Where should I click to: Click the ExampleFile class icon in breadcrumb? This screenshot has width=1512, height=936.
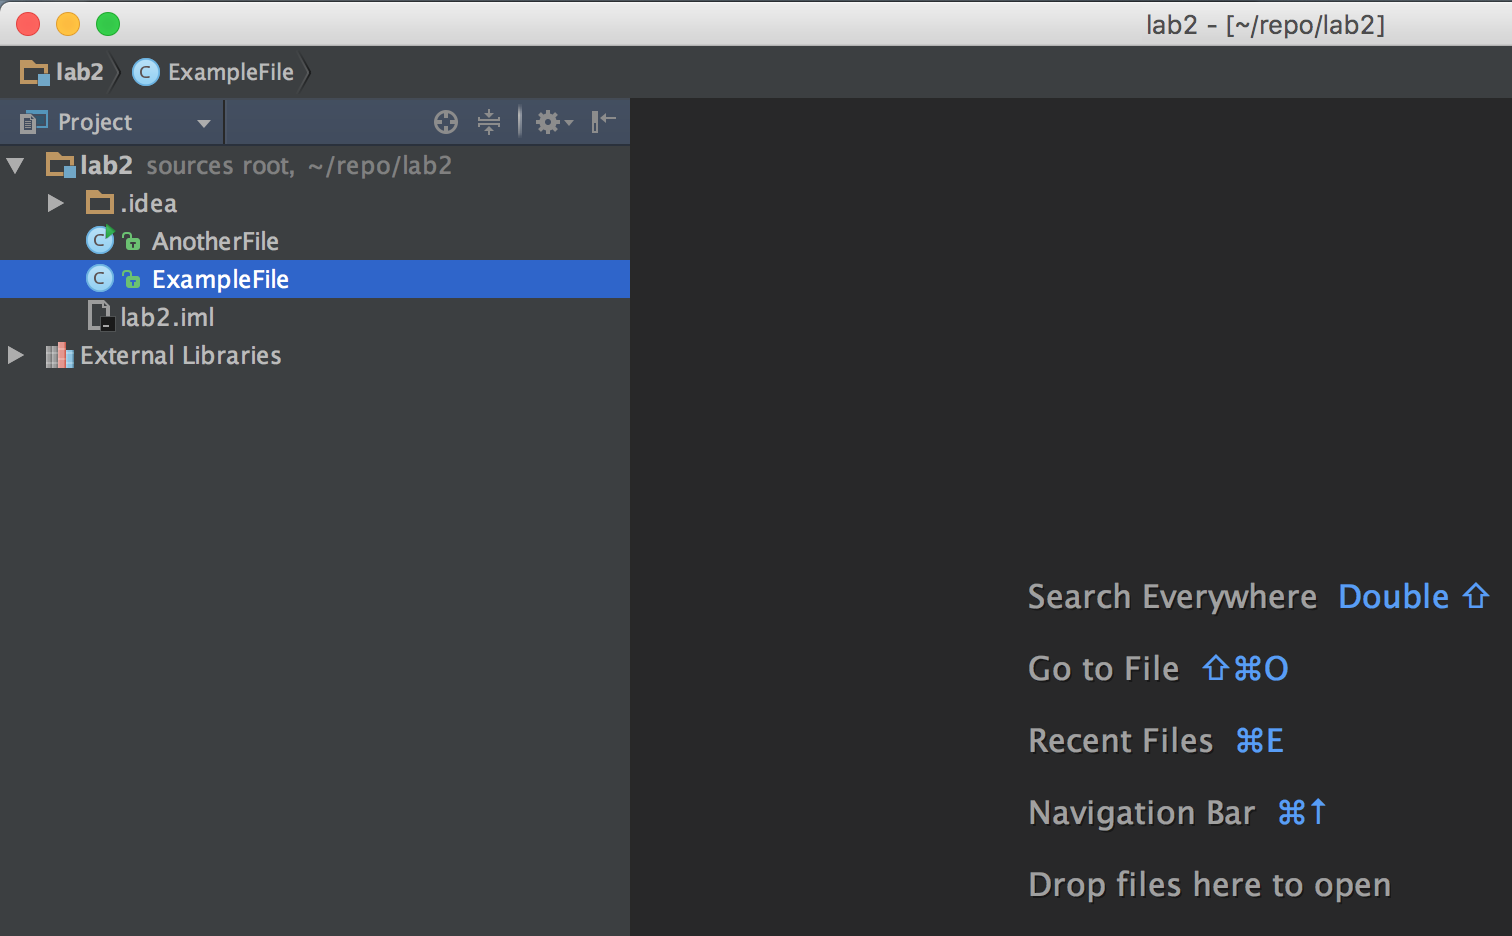(x=146, y=72)
